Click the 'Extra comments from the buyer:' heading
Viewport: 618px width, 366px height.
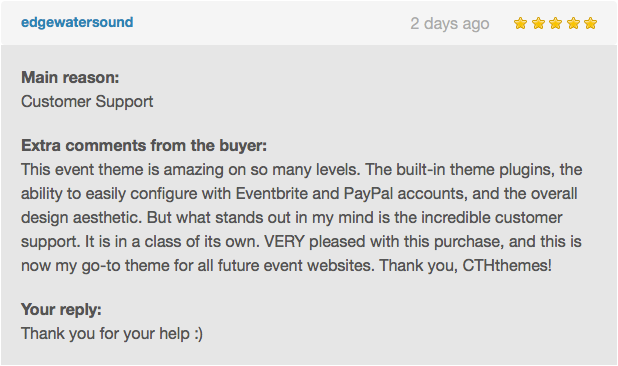point(144,145)
